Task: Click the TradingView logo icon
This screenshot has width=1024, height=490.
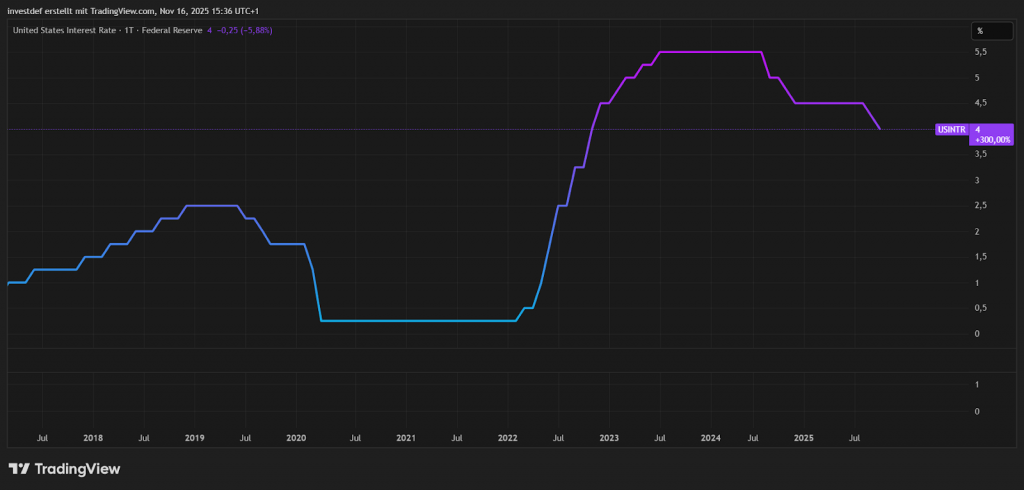Action: [x=18, y=468]
